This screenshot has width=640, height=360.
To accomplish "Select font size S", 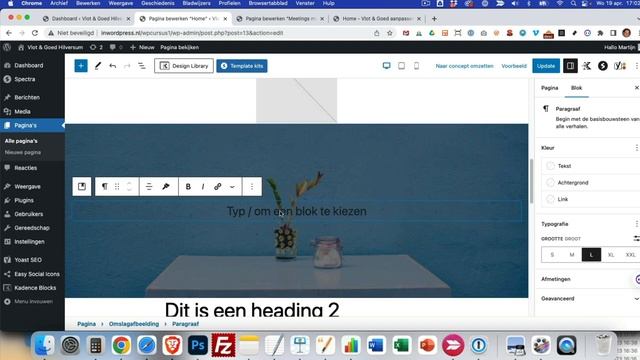I will (x=552, y=255).
